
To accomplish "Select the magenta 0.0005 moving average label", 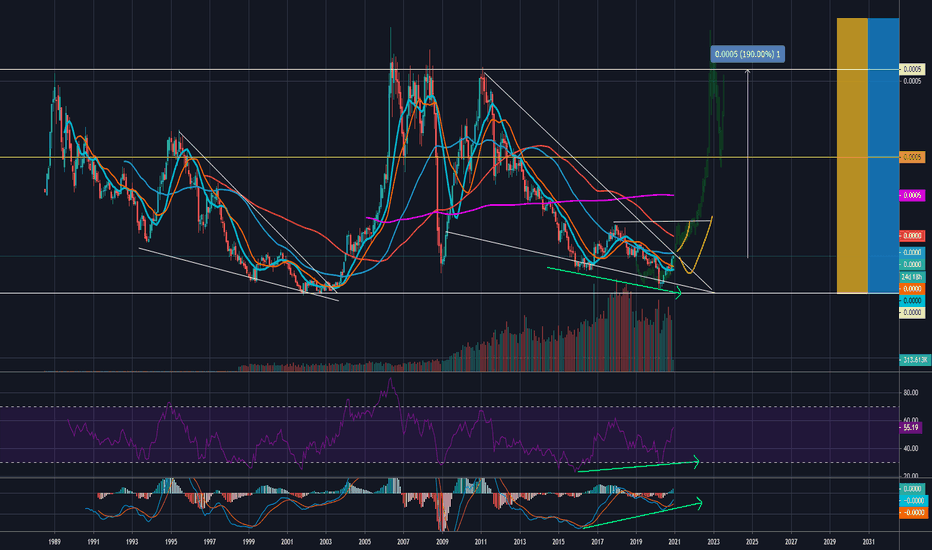I will coord(912,196).
